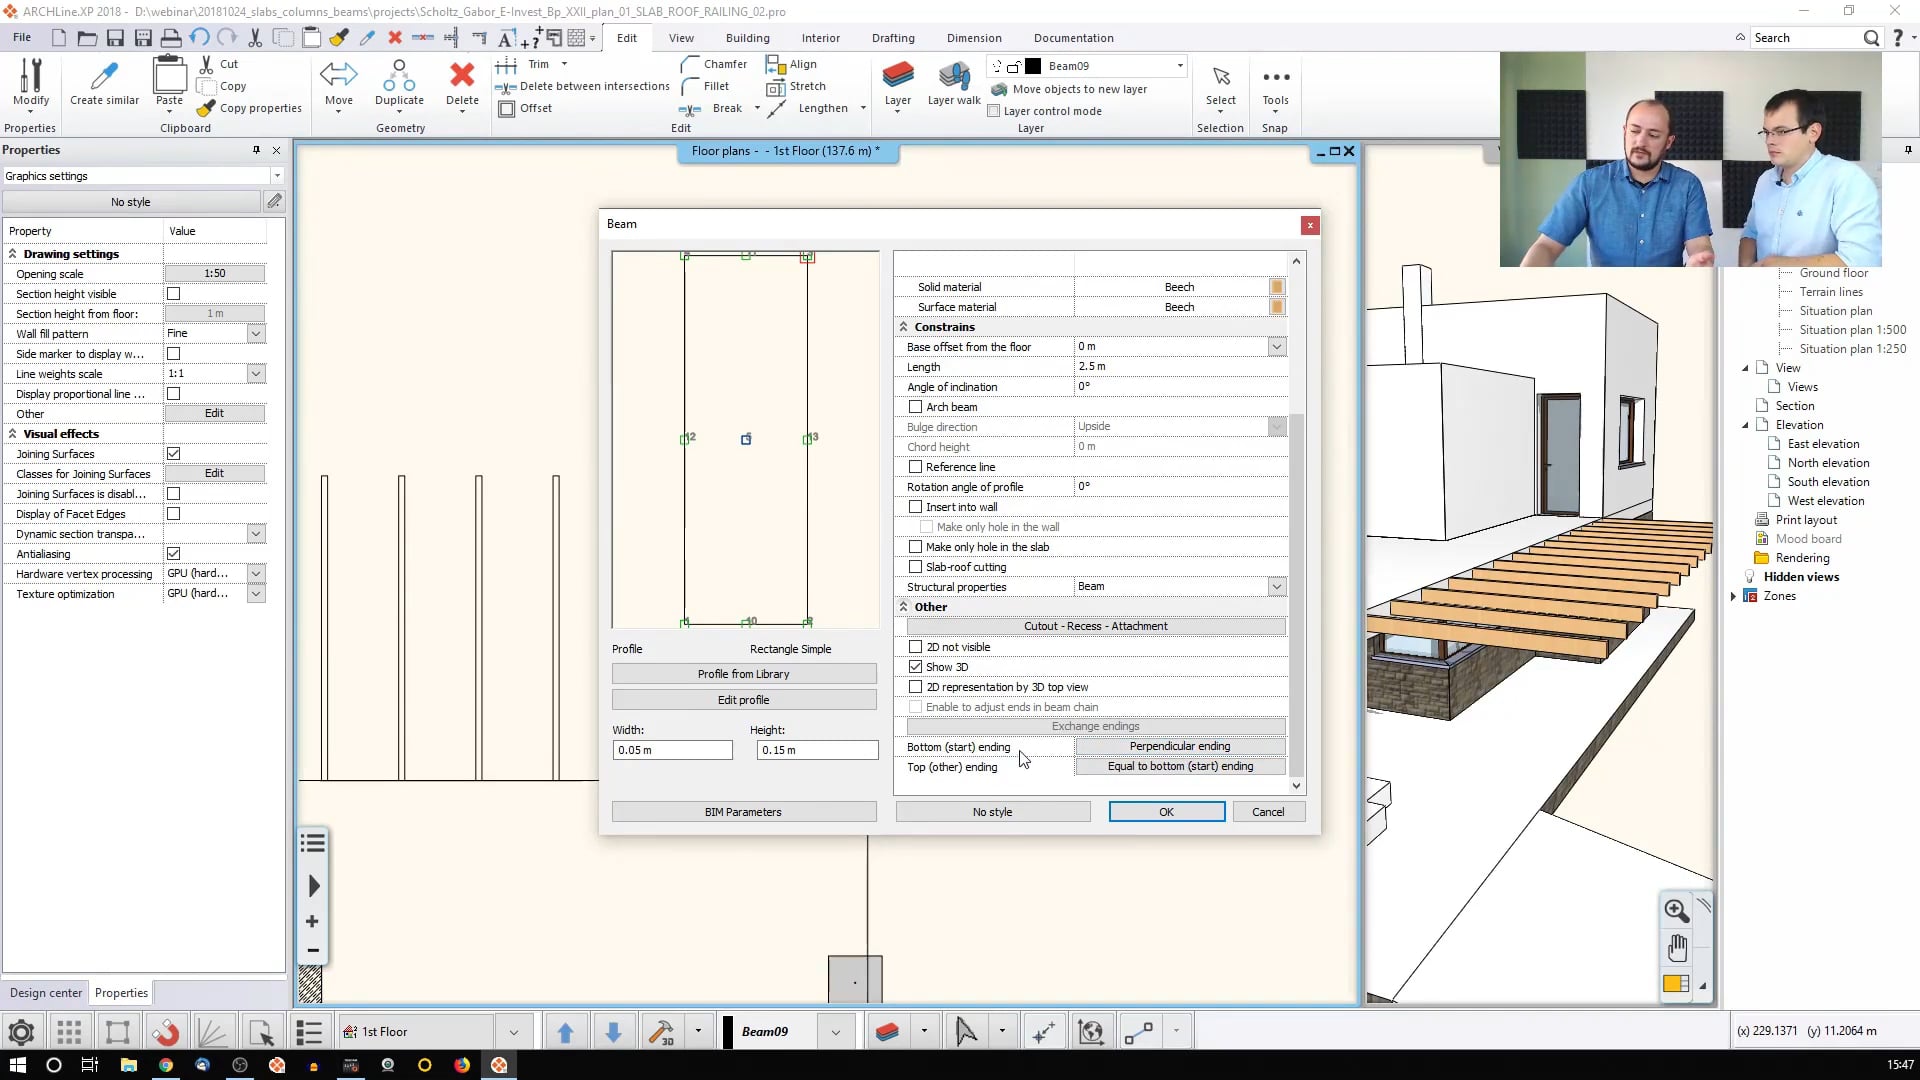Switch to the Building ribbon tab
The width and height of the screenshot is (1920, 1080).
coord(747,38)
